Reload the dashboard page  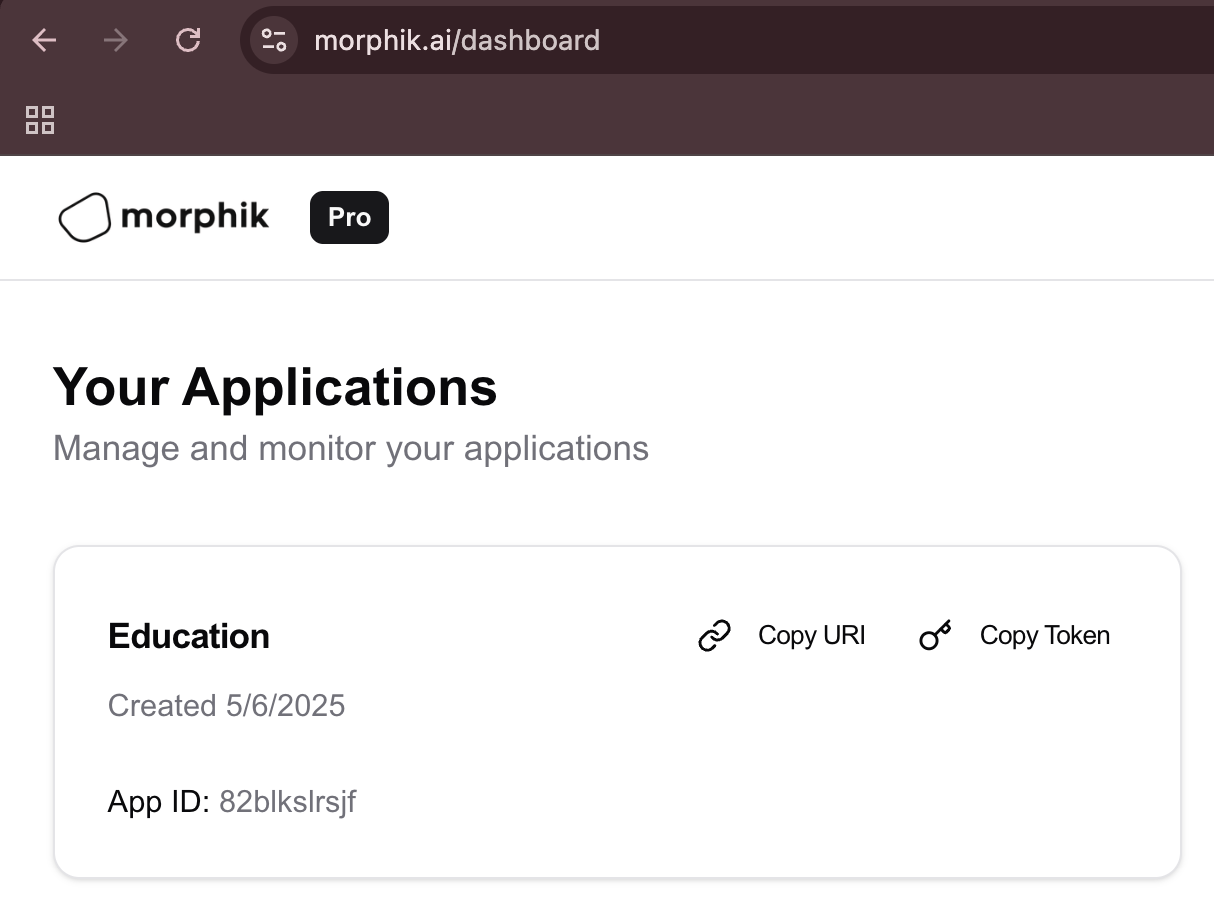pos(188,40)
